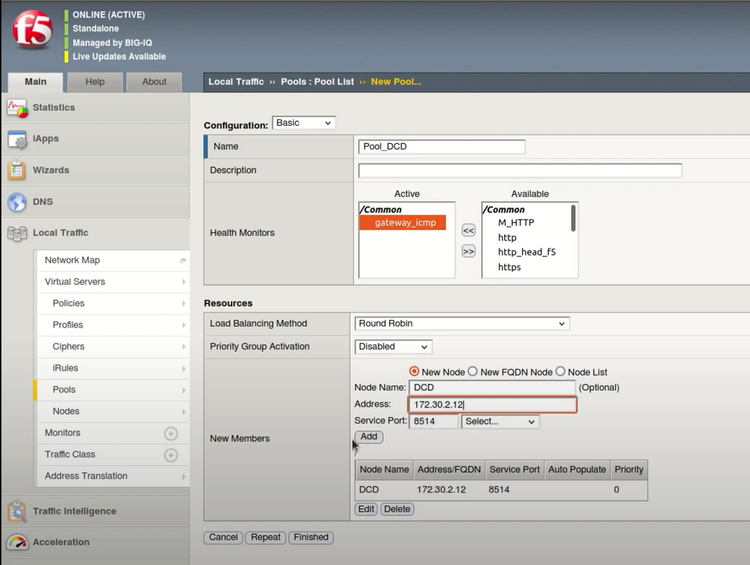
Task: Open the Statistics section icon
Action: pyautogui.click(x=17, y=108)
